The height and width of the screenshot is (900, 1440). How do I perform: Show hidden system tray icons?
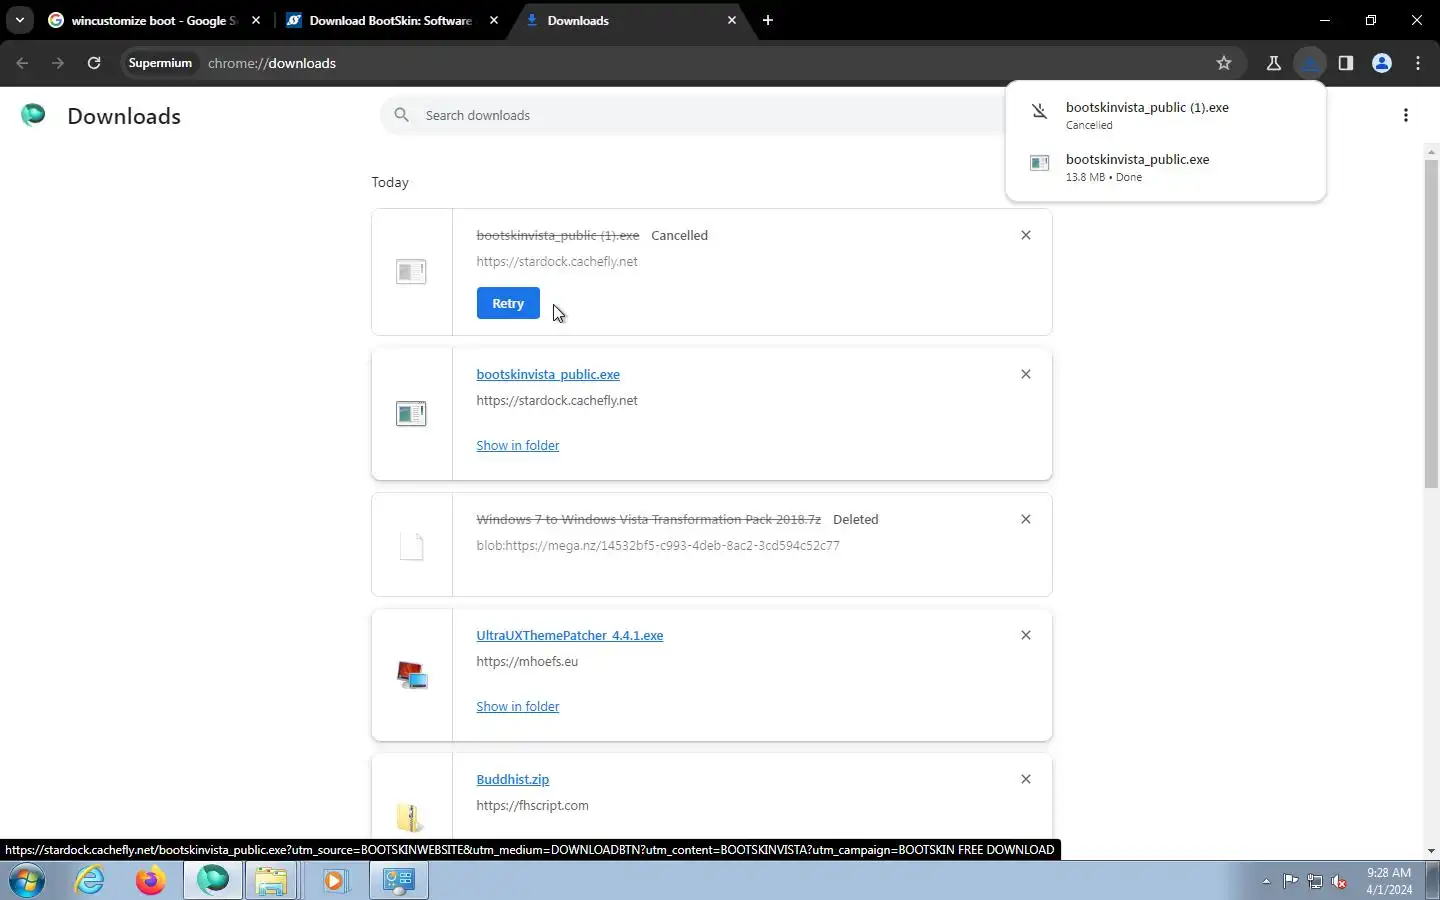tap(1266, 881)
